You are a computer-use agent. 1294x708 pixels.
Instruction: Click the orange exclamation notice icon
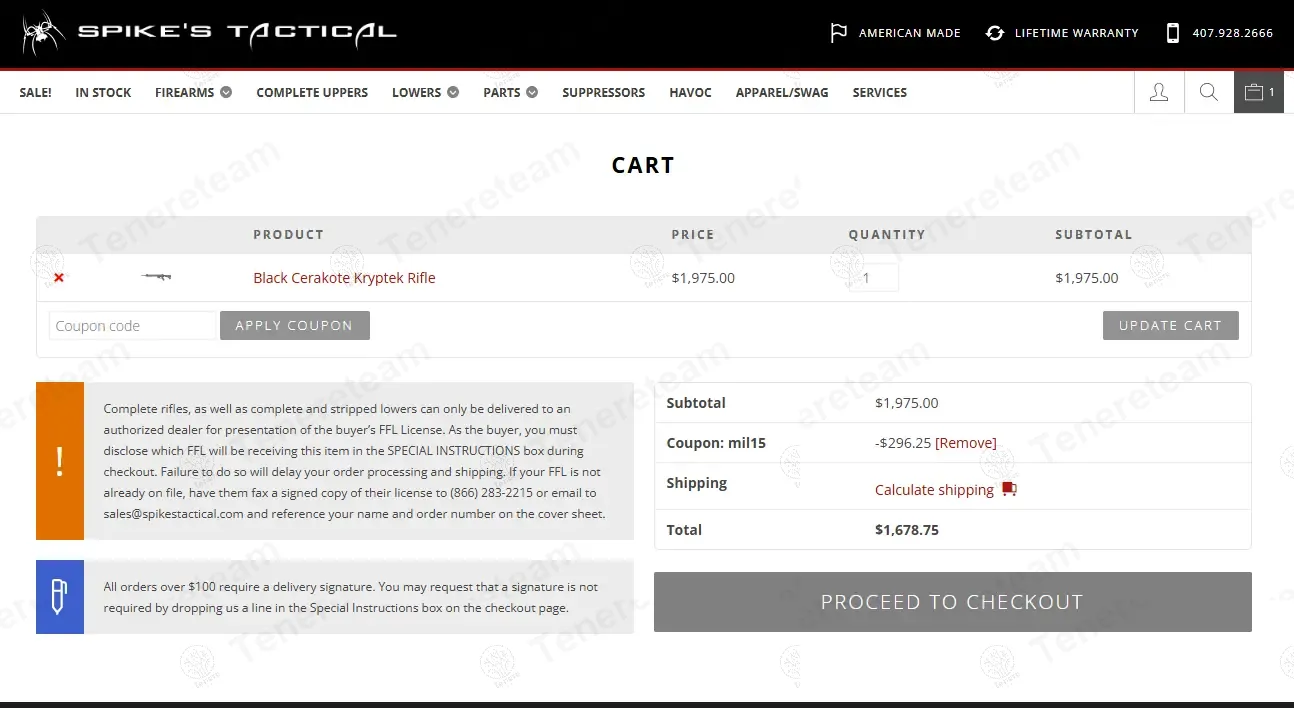tap(60, 461)
